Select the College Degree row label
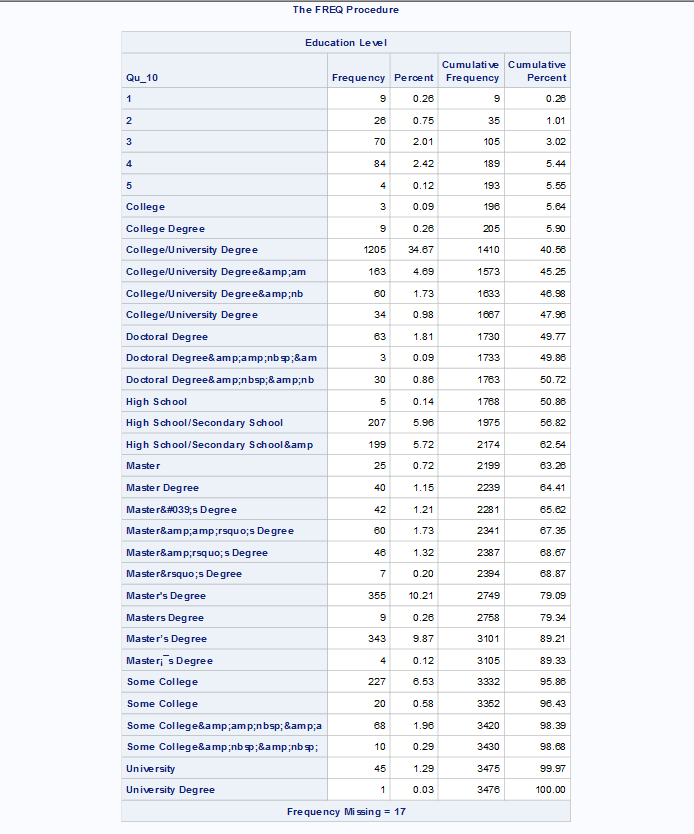 coord(165,229)
